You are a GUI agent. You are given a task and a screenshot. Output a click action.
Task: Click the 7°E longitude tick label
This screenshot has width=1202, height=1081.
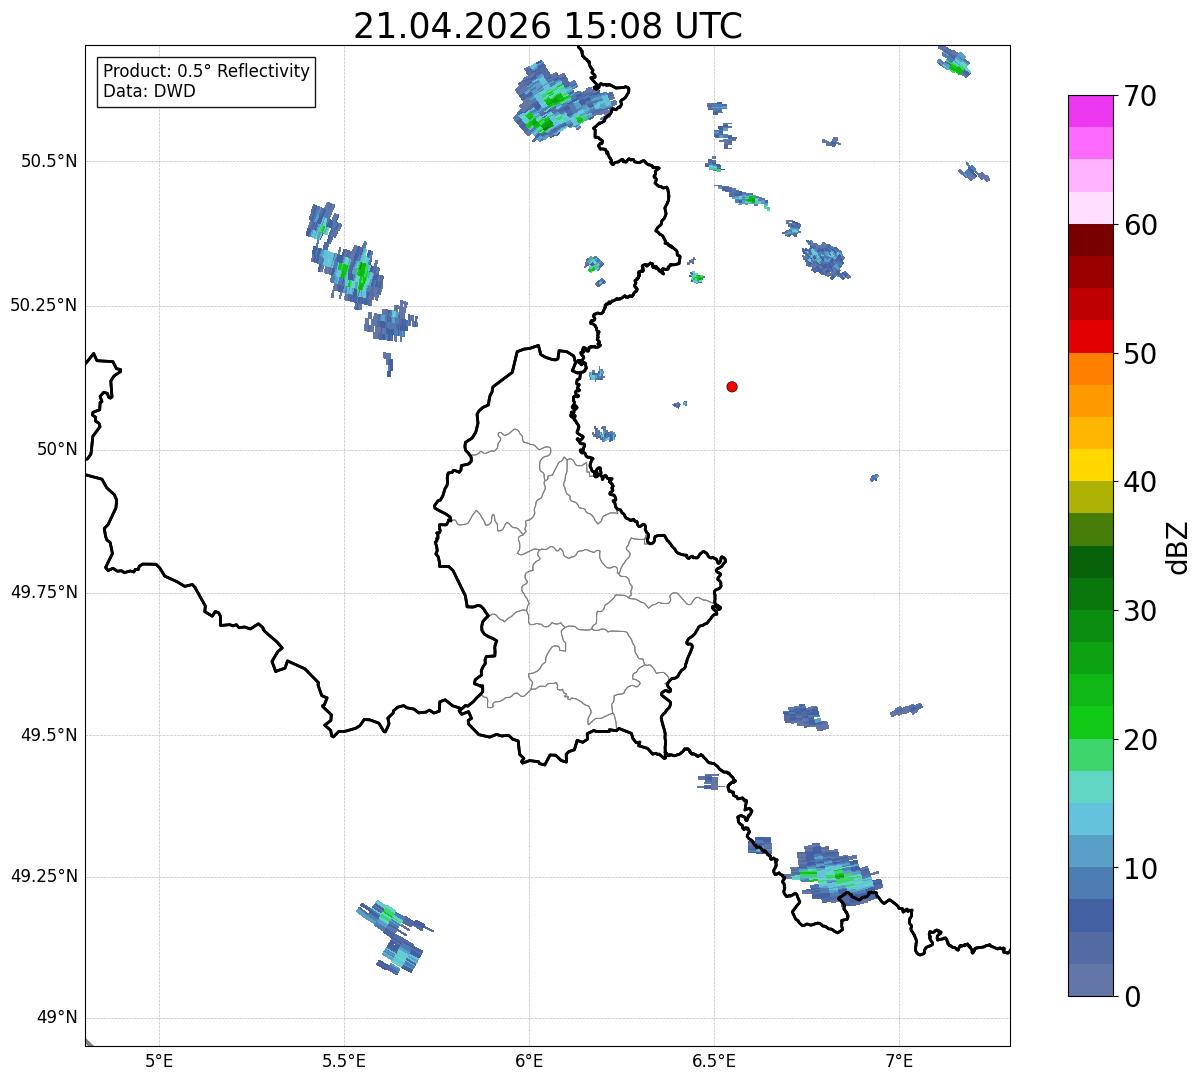tap(900, 1059)
